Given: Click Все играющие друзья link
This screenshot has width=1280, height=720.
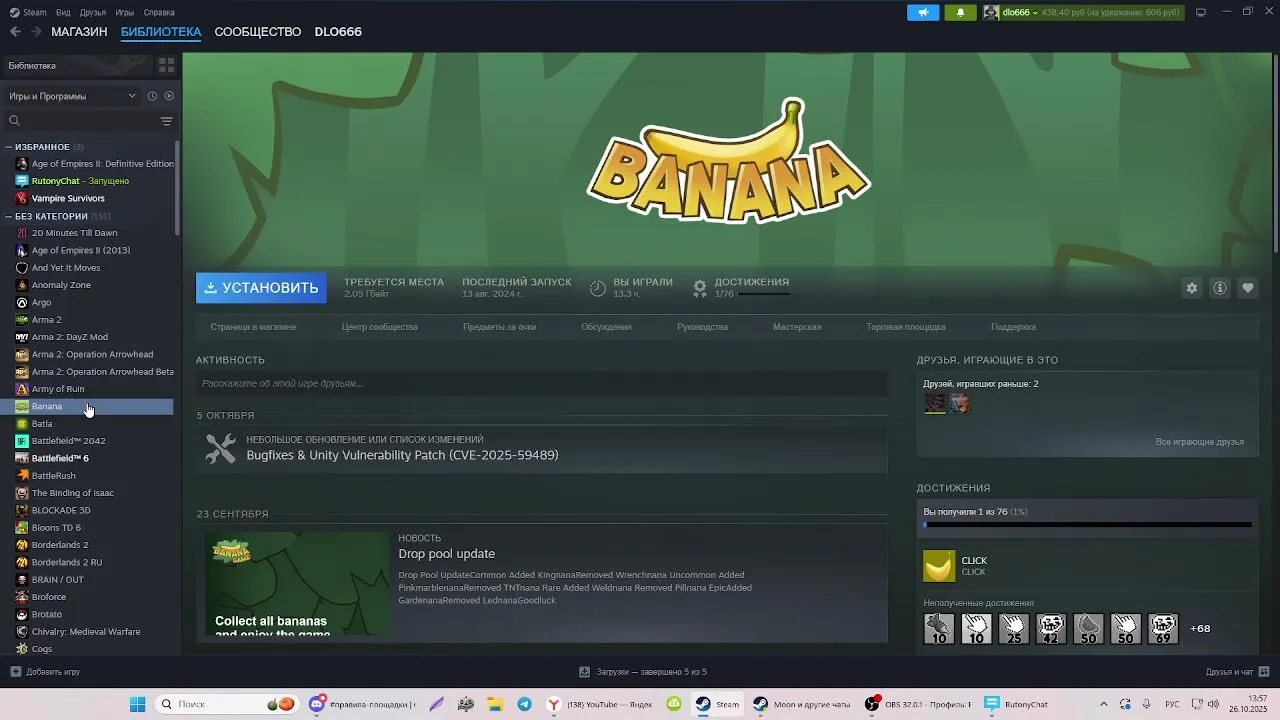Looking at the screenshot, I should (x=1199, y=442).
